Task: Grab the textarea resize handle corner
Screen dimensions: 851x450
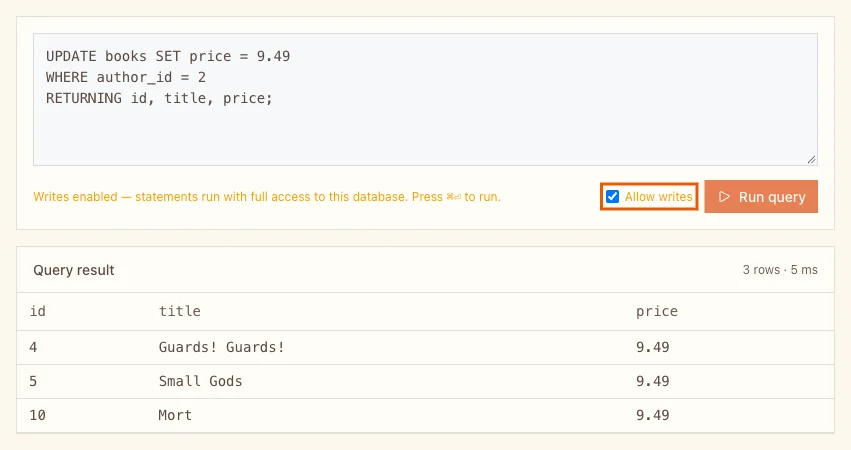Action: coord(811,160)
